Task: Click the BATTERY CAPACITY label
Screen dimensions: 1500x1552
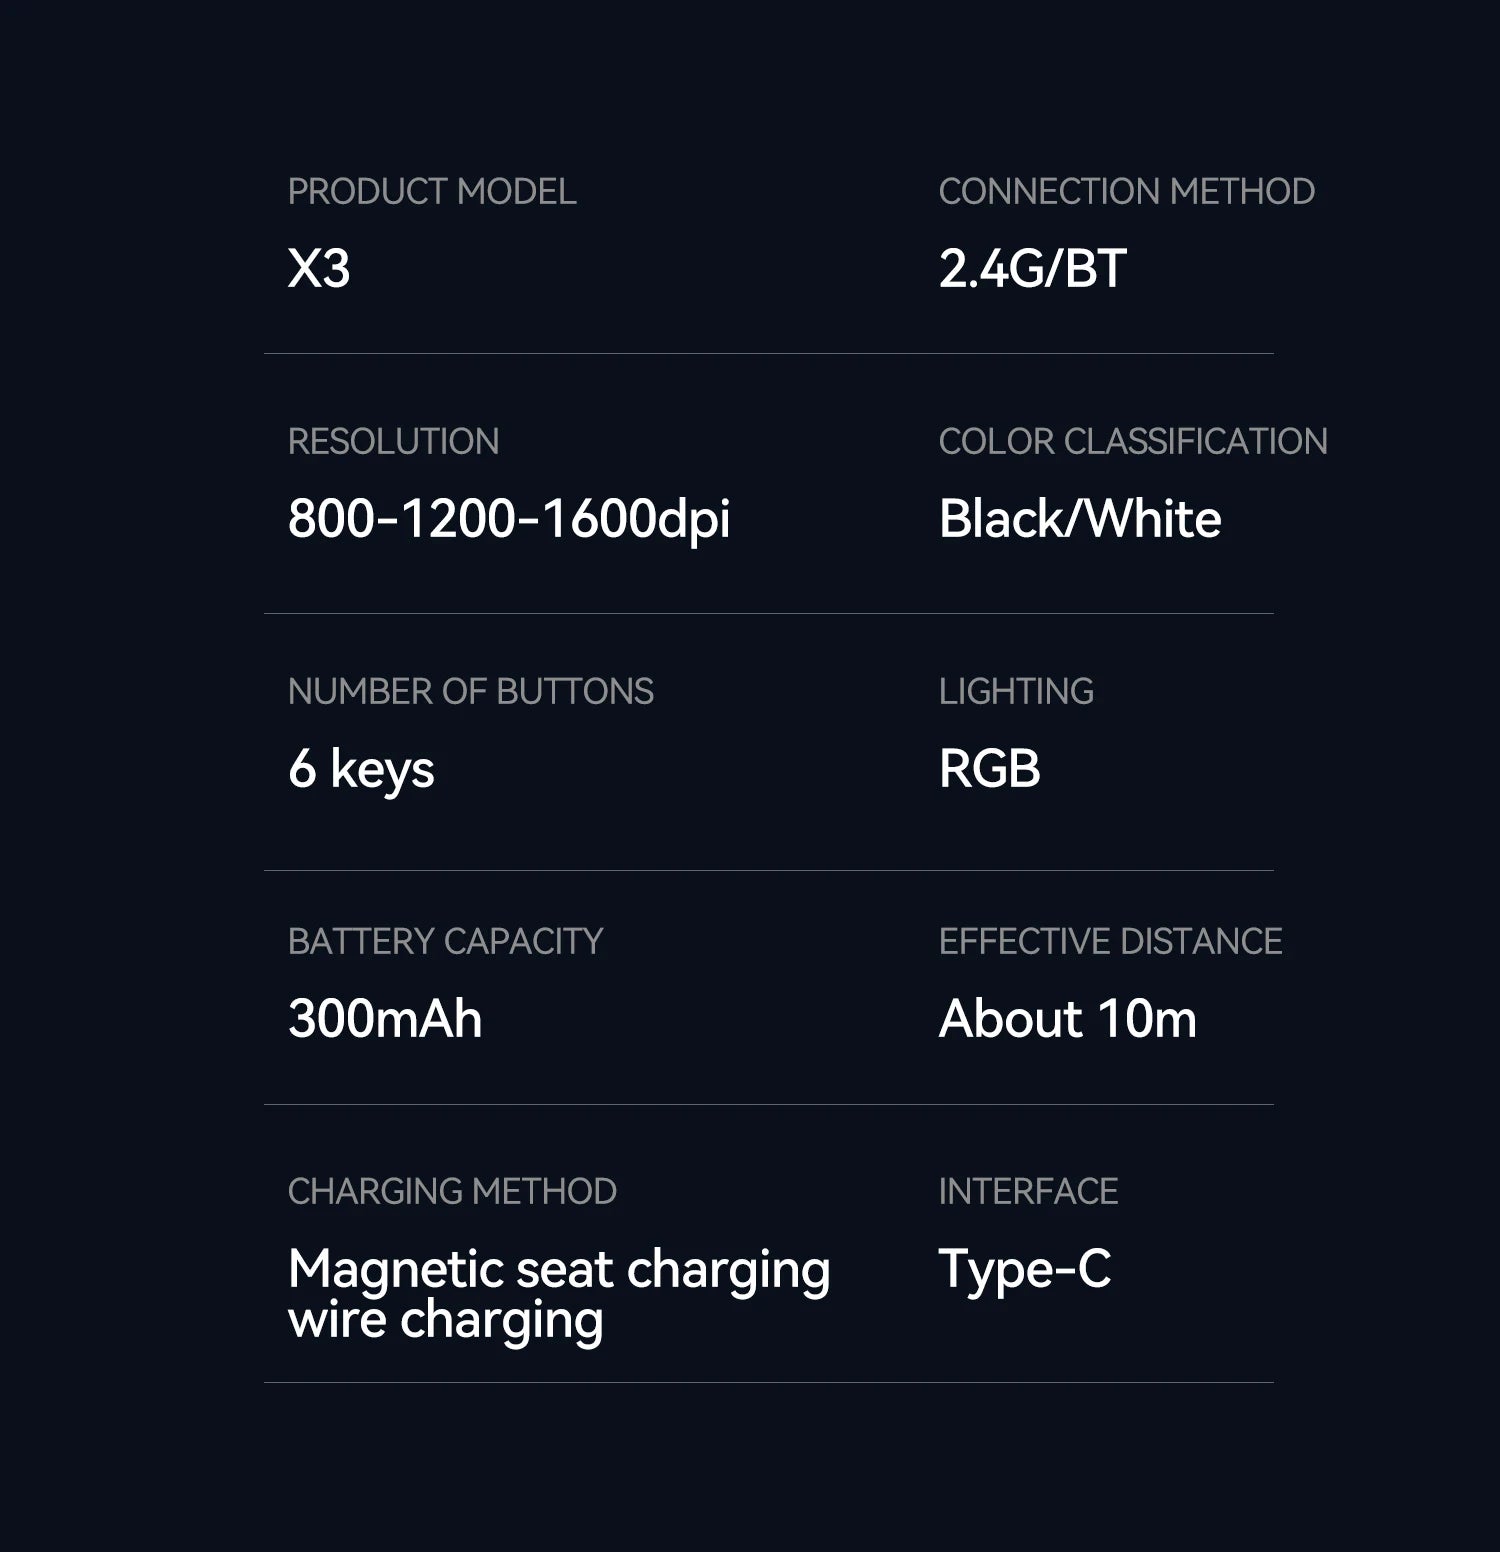Action: click(445, 942)
